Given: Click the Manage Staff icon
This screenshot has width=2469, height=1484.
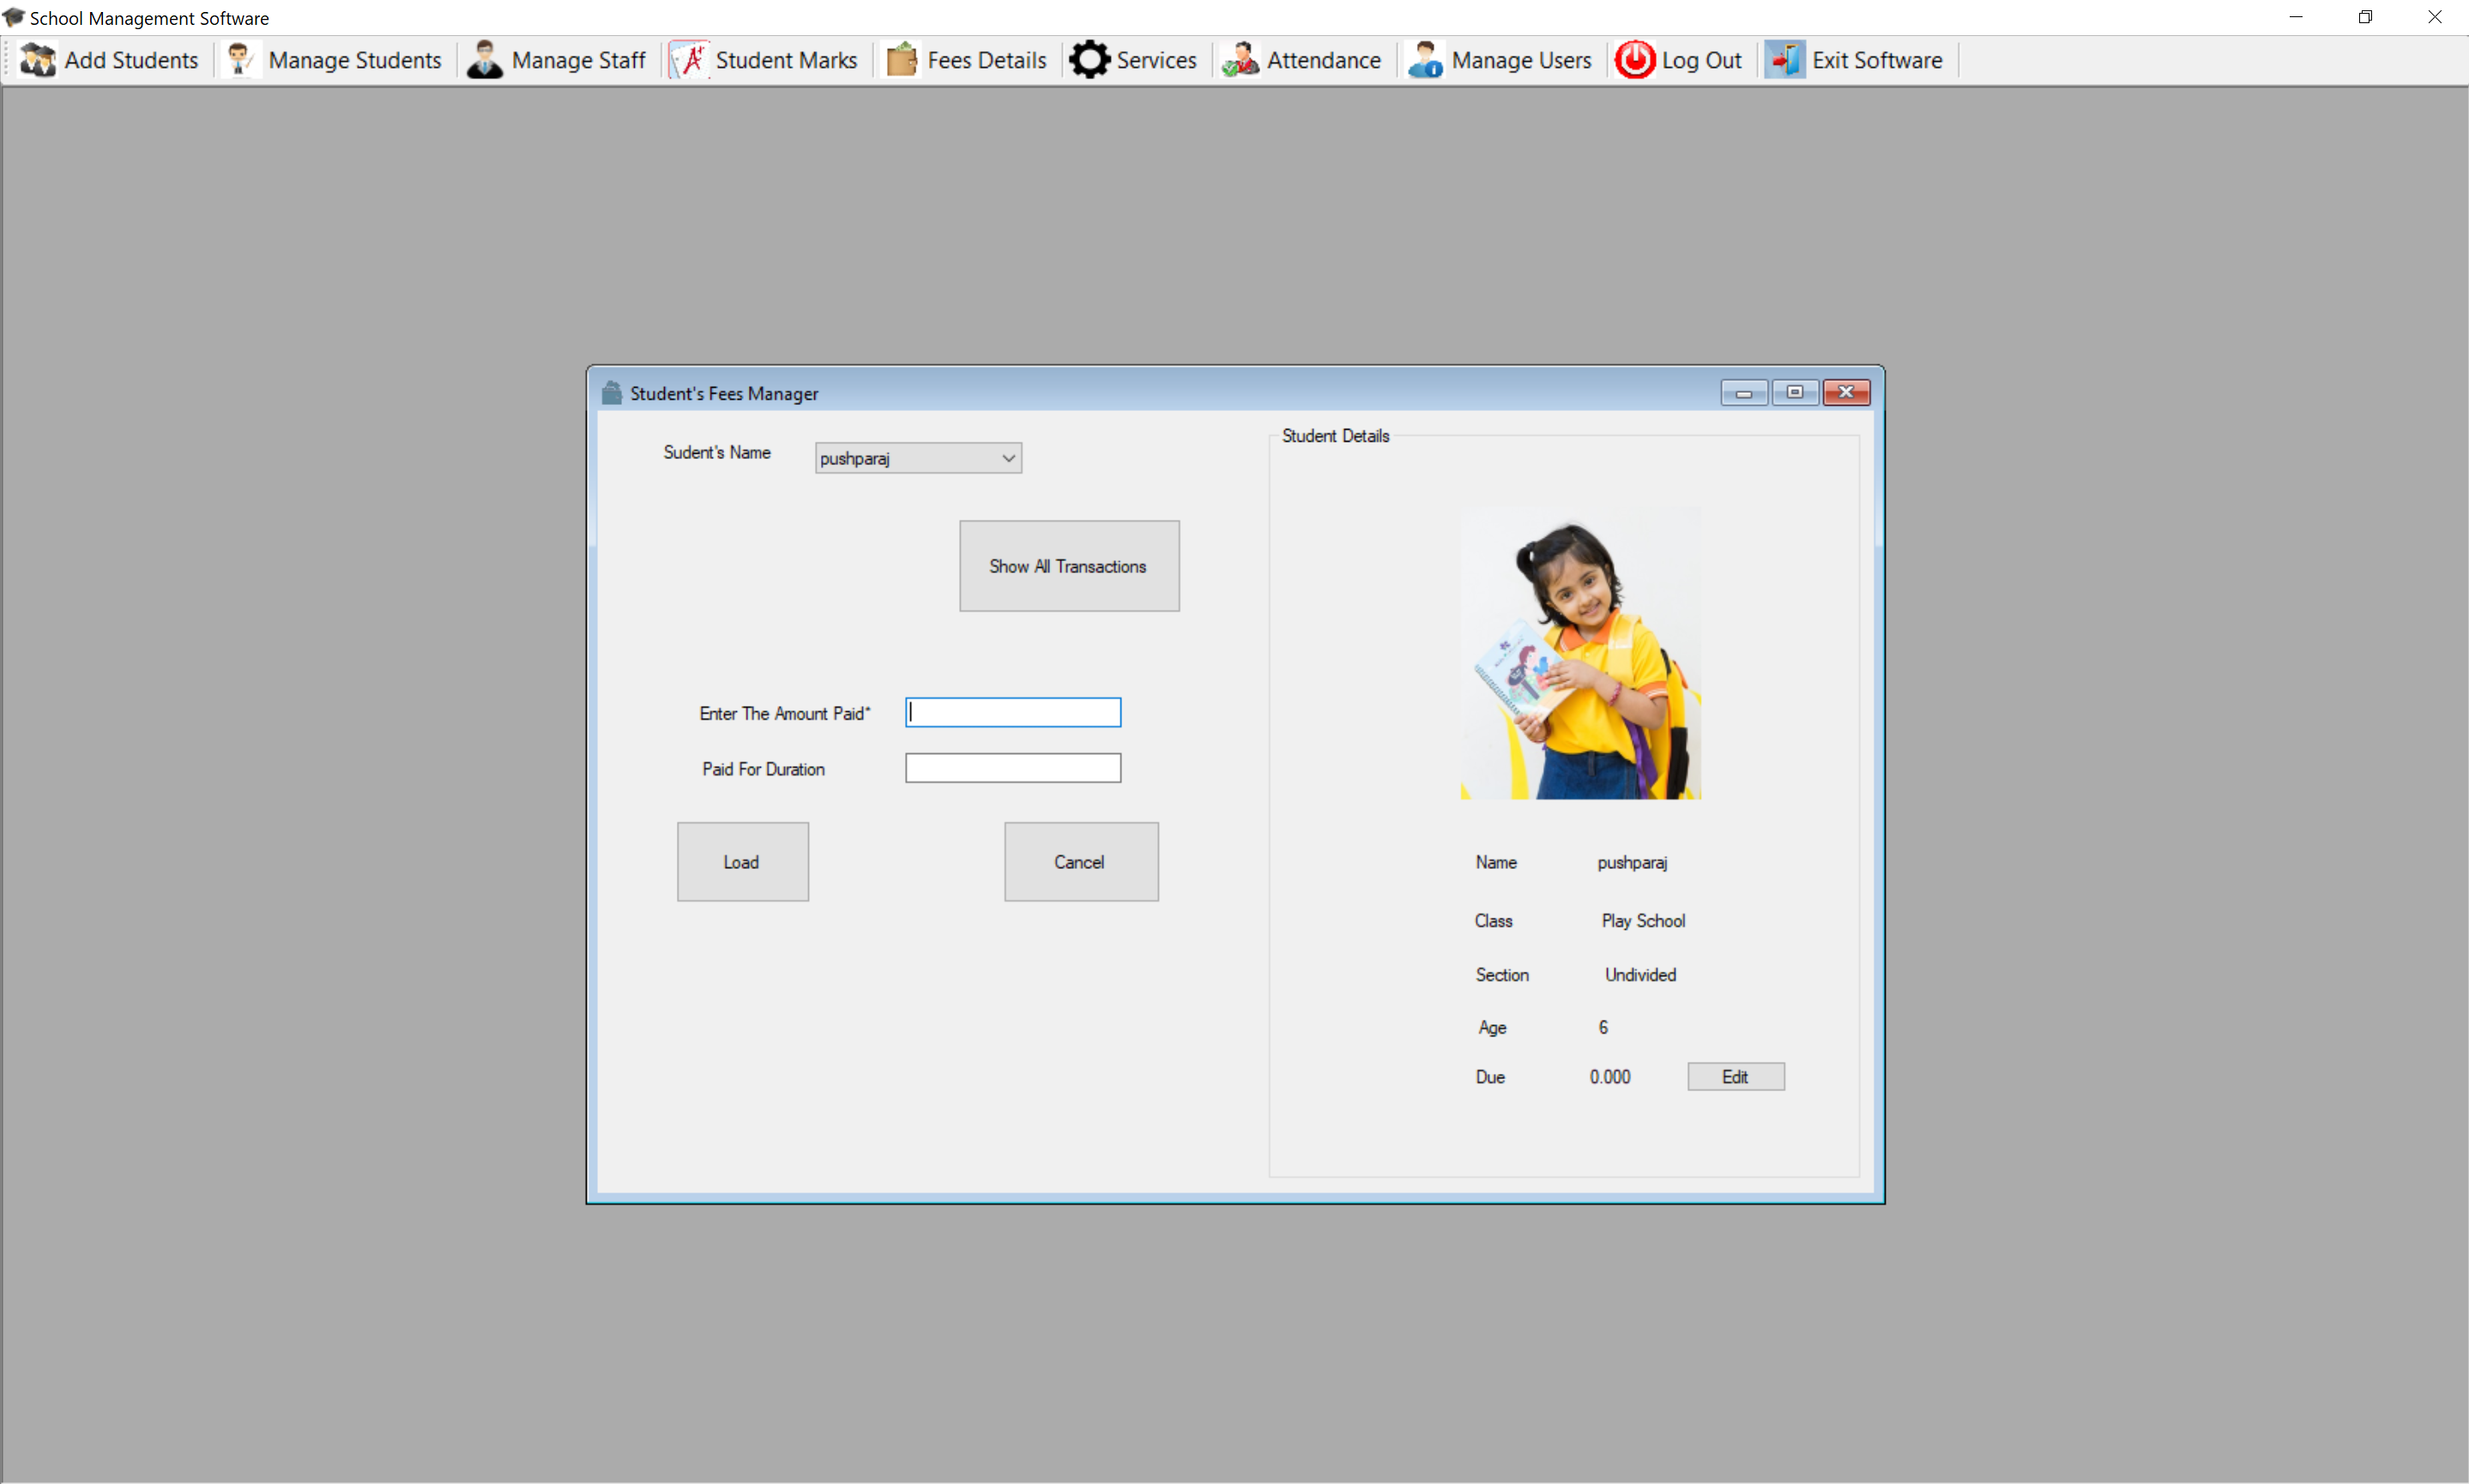Looking at the screenshot, I should (x=485, y=60).
